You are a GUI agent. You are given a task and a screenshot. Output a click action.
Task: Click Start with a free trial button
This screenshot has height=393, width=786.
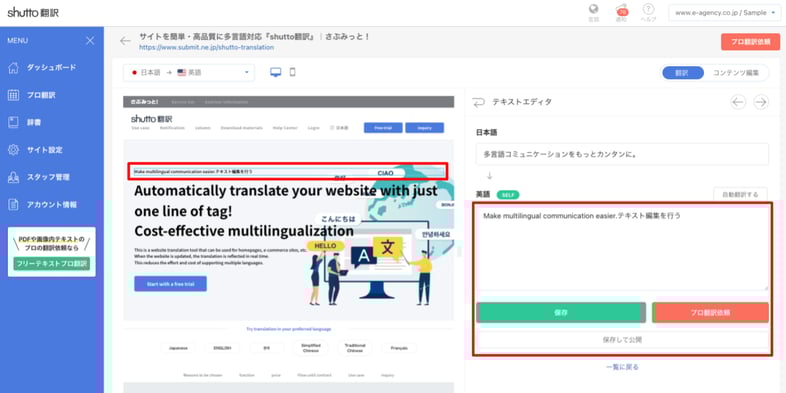(x=170, y=284)
